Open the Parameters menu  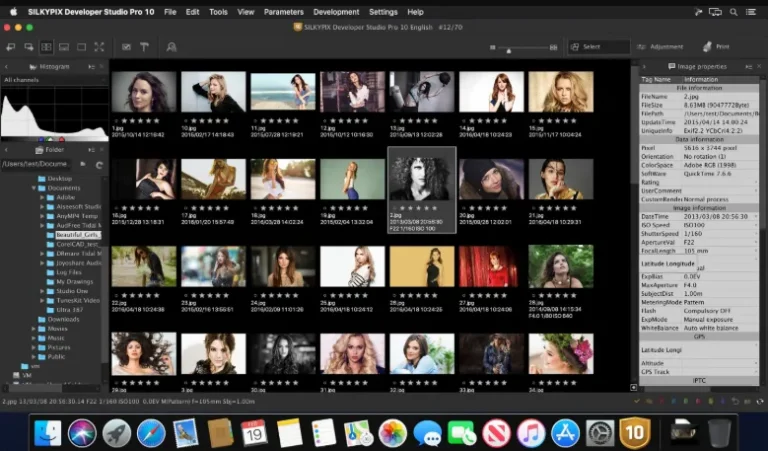284,12
